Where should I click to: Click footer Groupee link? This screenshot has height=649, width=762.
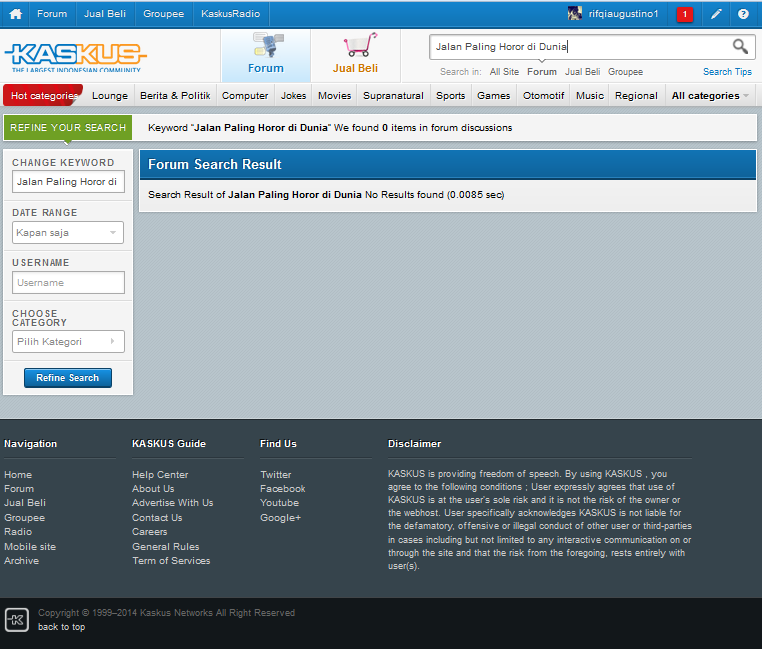point(24,518)
